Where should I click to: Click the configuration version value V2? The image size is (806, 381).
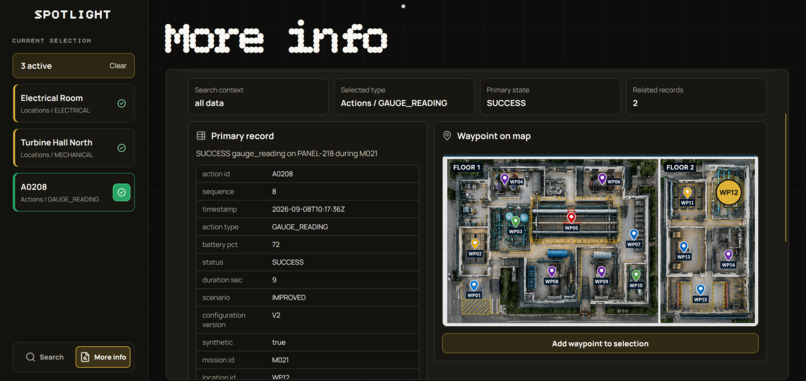276,315
